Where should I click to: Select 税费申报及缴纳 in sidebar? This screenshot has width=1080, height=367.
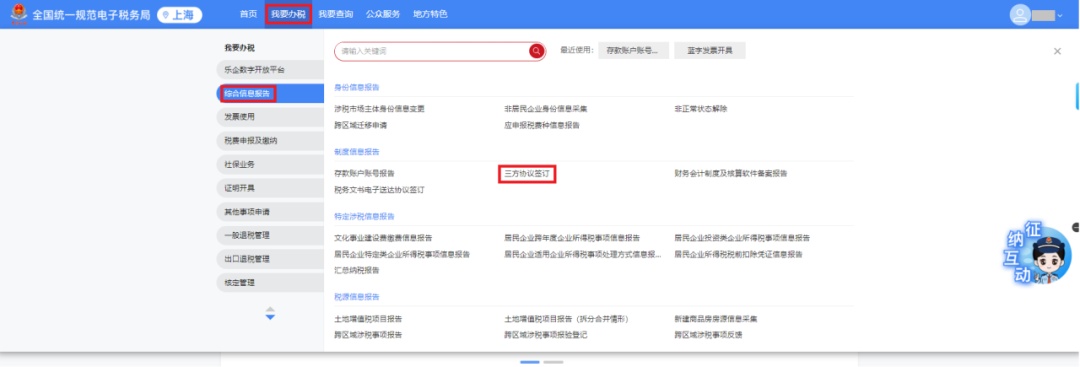[270, 140]
